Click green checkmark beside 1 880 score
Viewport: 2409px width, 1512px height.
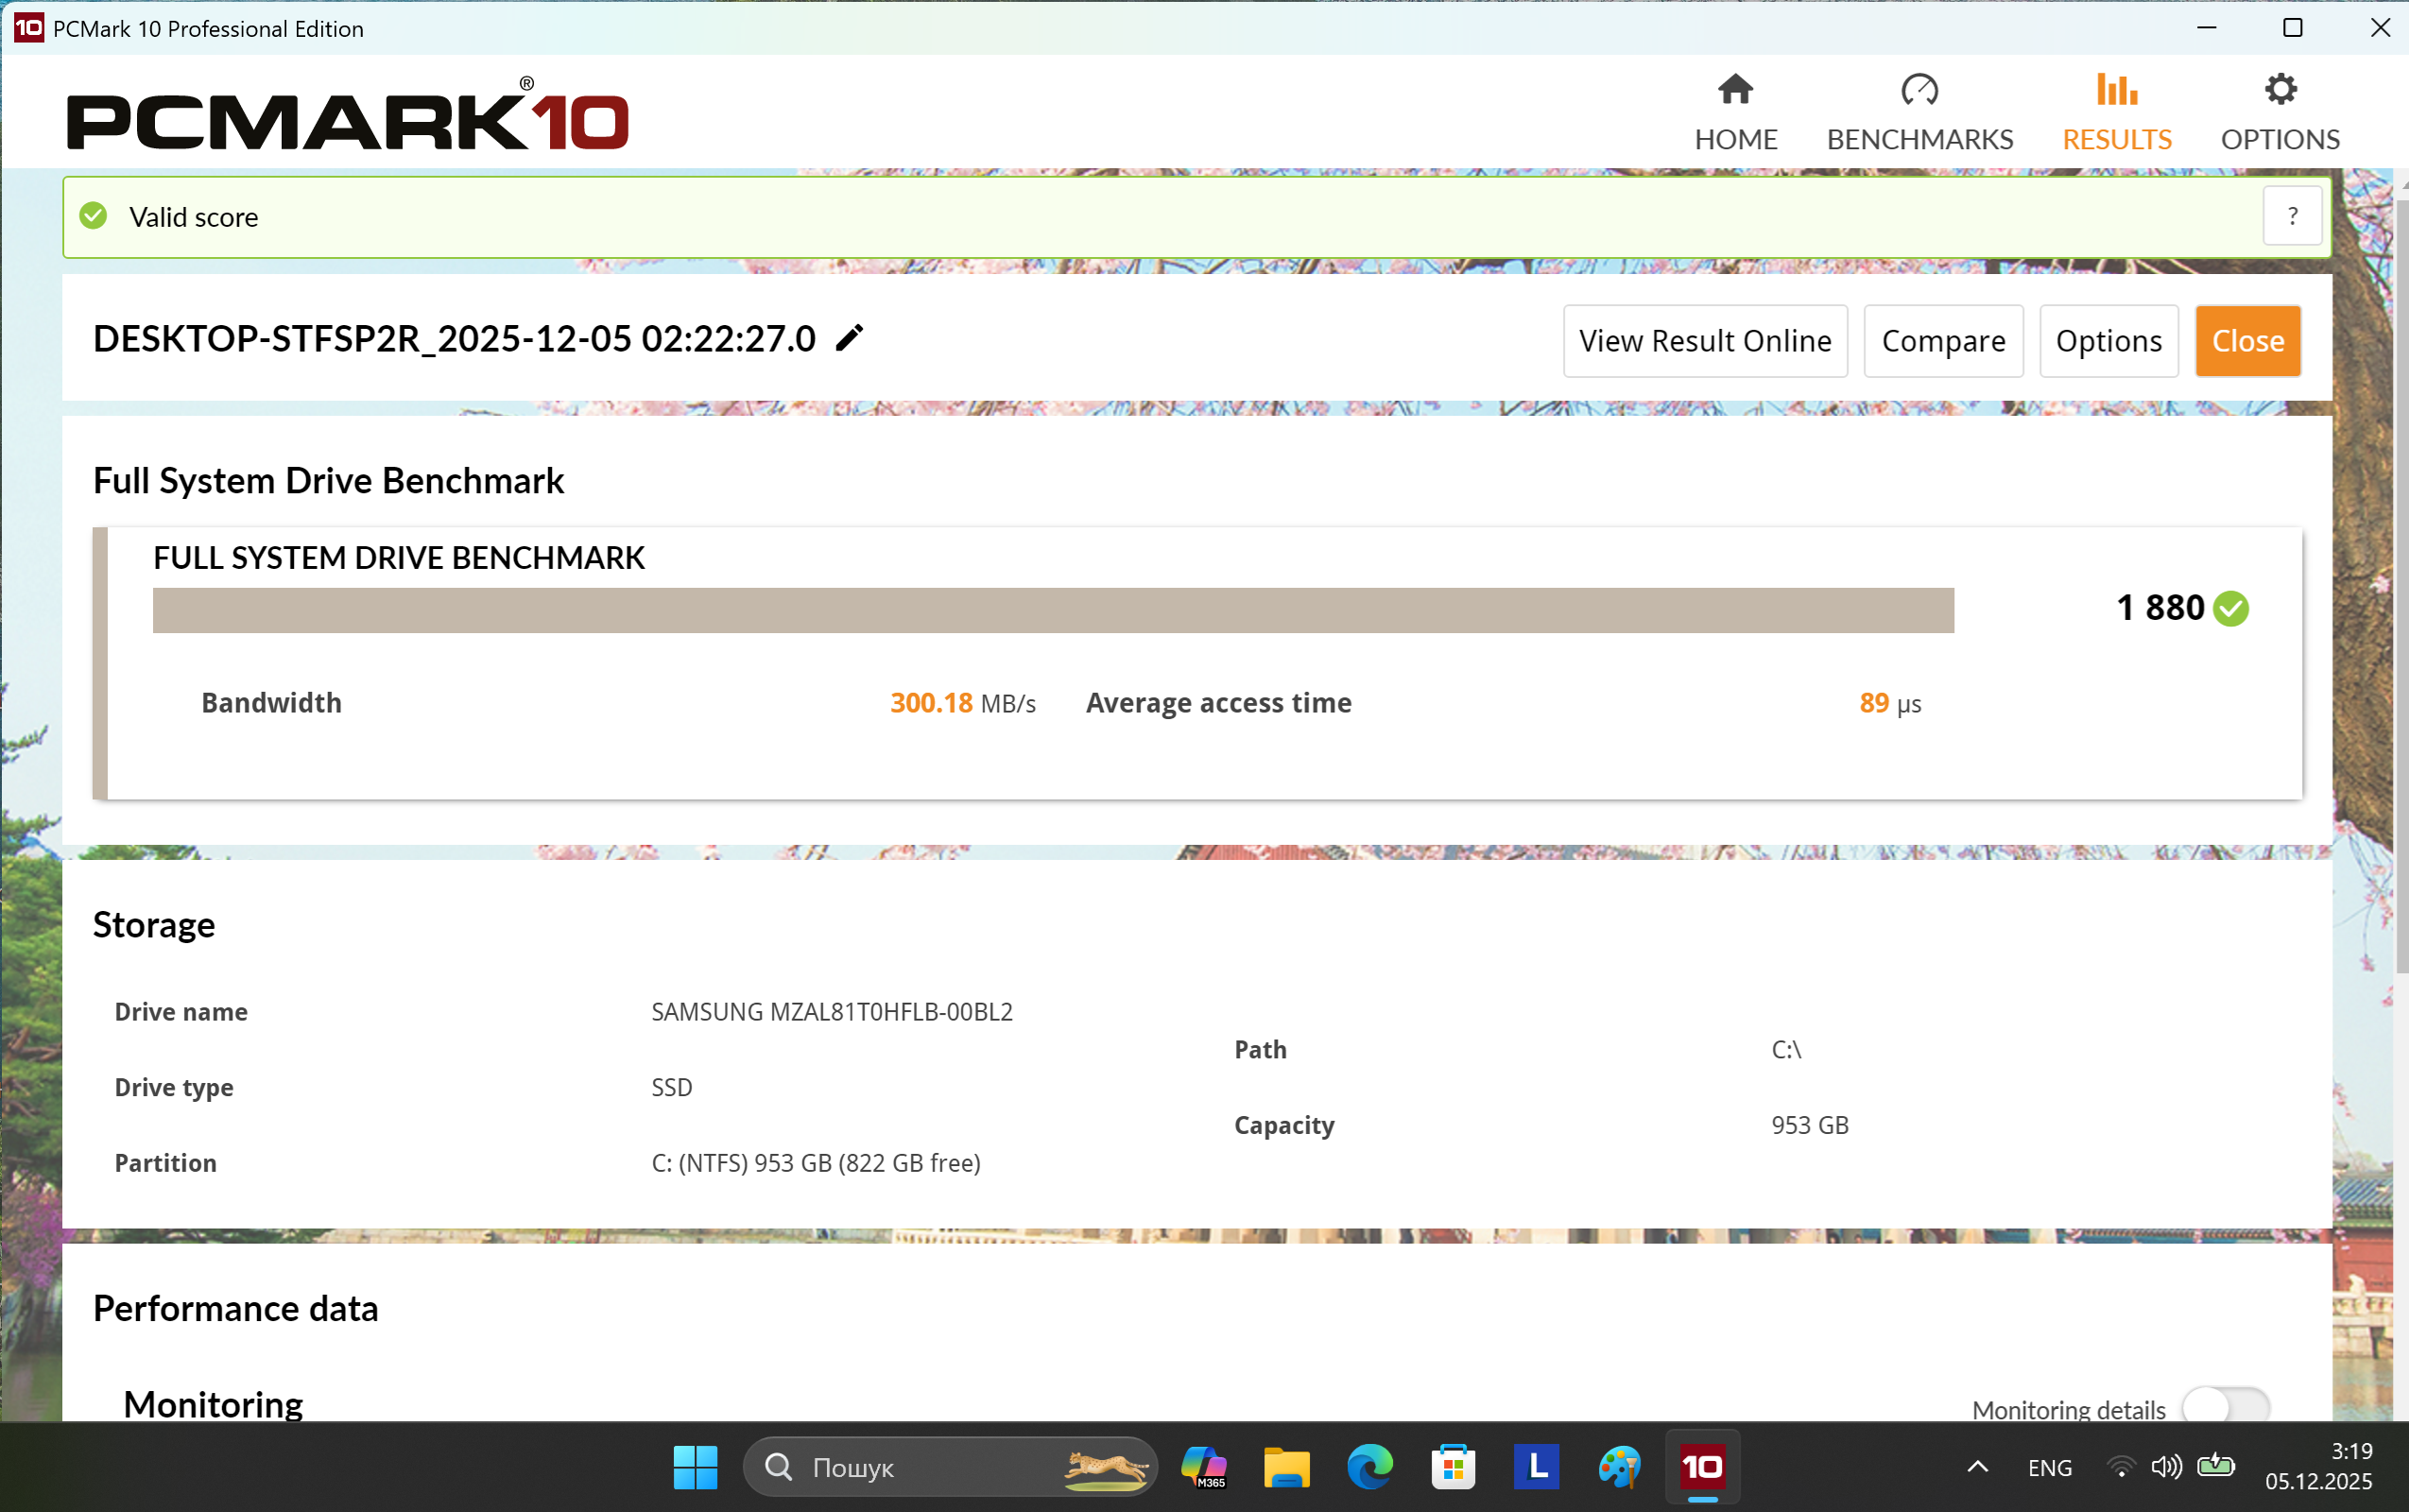[2231, 608]
